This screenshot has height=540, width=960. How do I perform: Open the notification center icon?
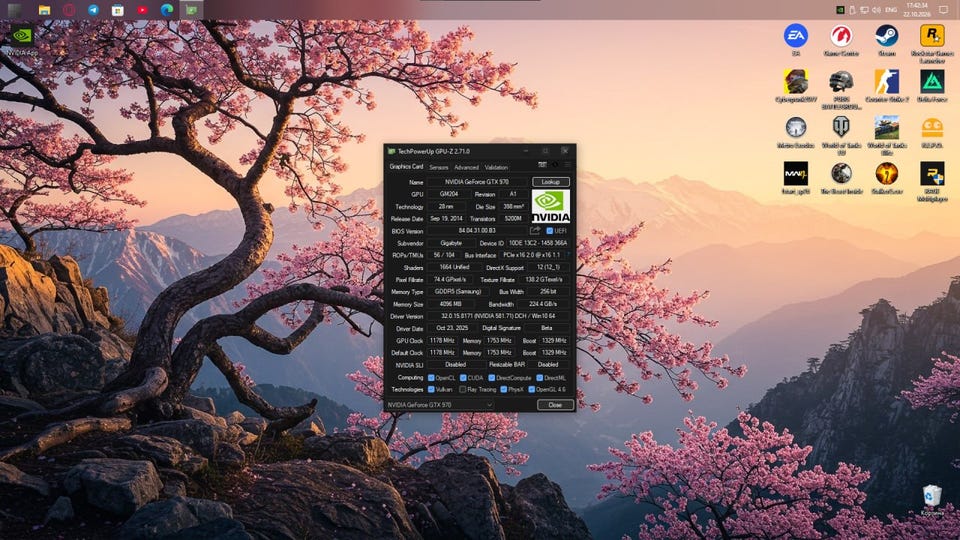(943, 10)
